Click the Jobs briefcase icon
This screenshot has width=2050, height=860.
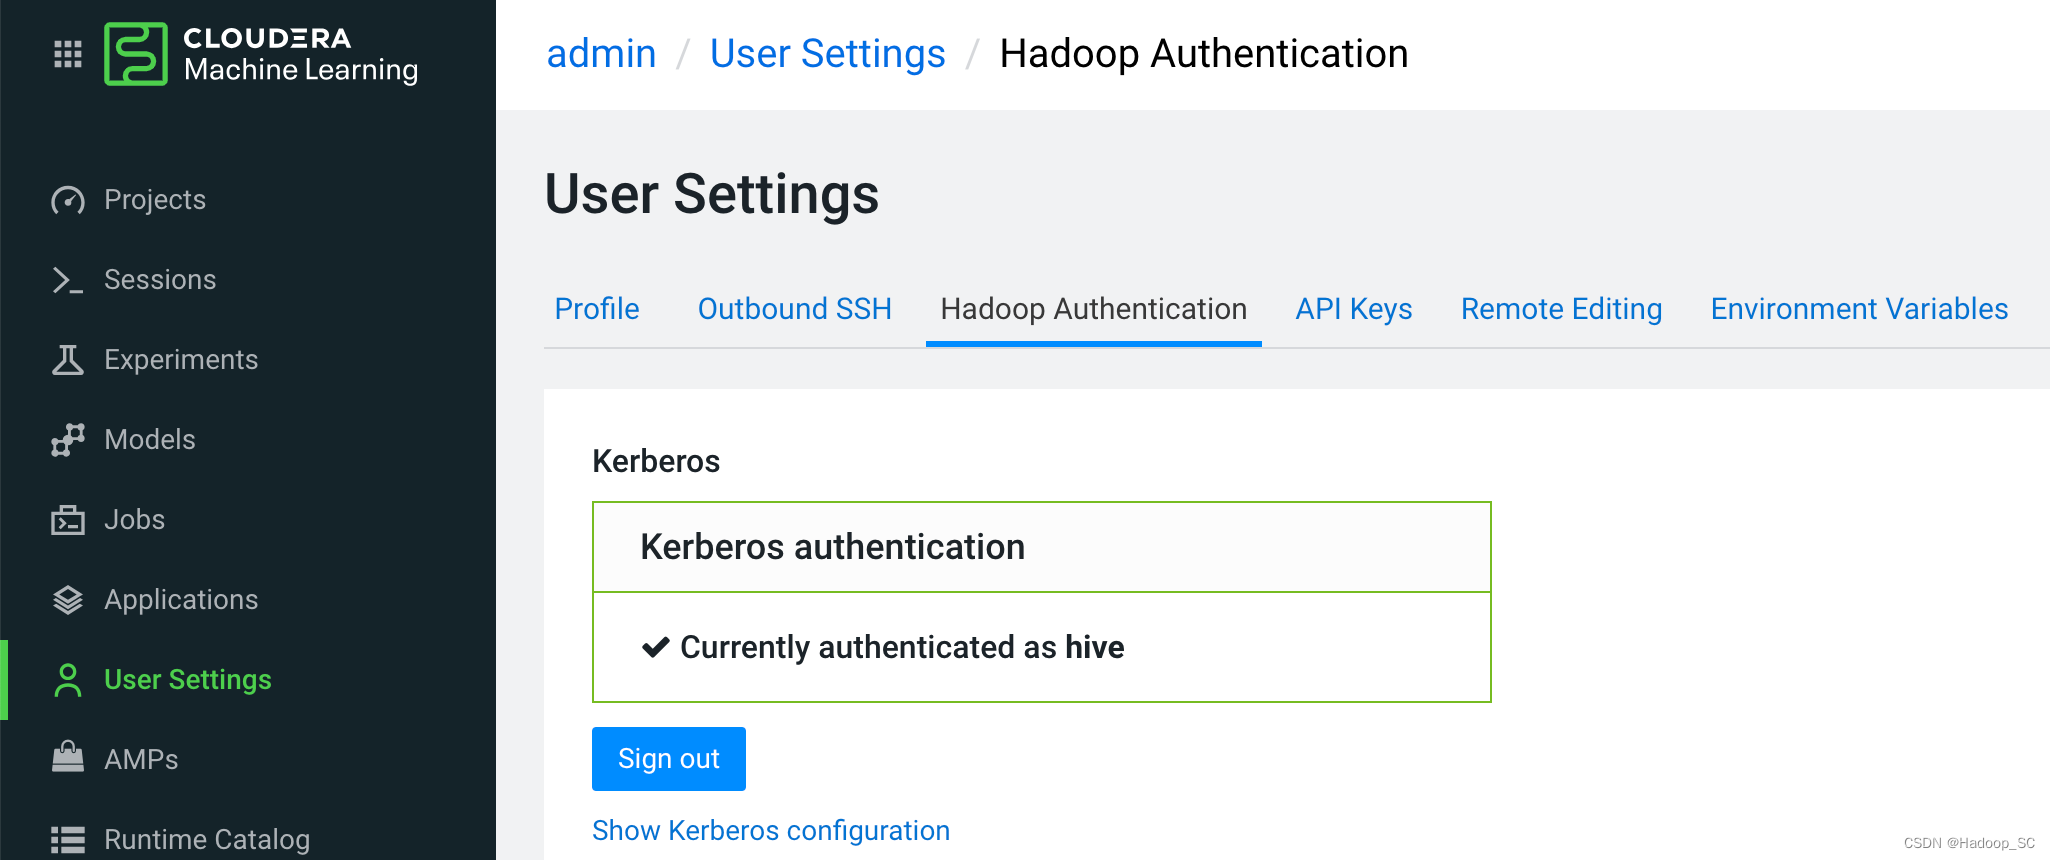pyautogui.click(x=68, y=520)
